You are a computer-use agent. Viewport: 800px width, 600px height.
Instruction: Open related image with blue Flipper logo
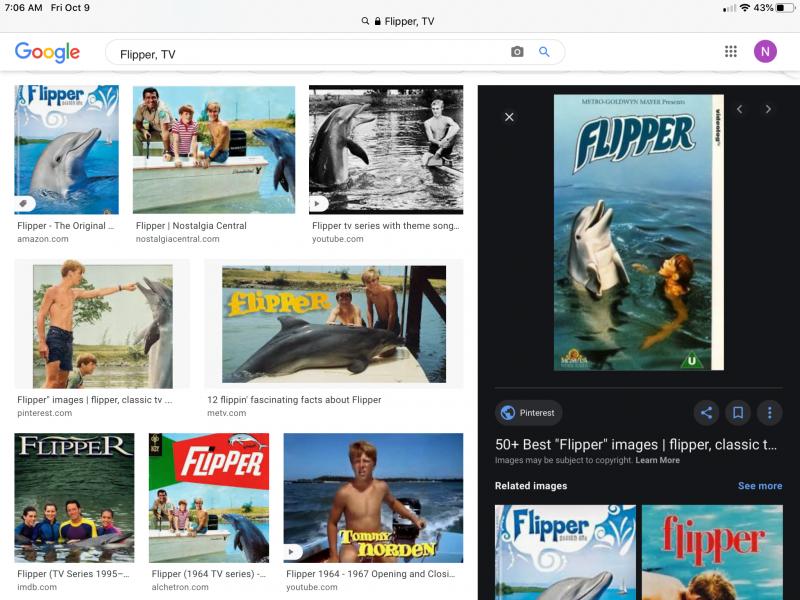point(565,552)
